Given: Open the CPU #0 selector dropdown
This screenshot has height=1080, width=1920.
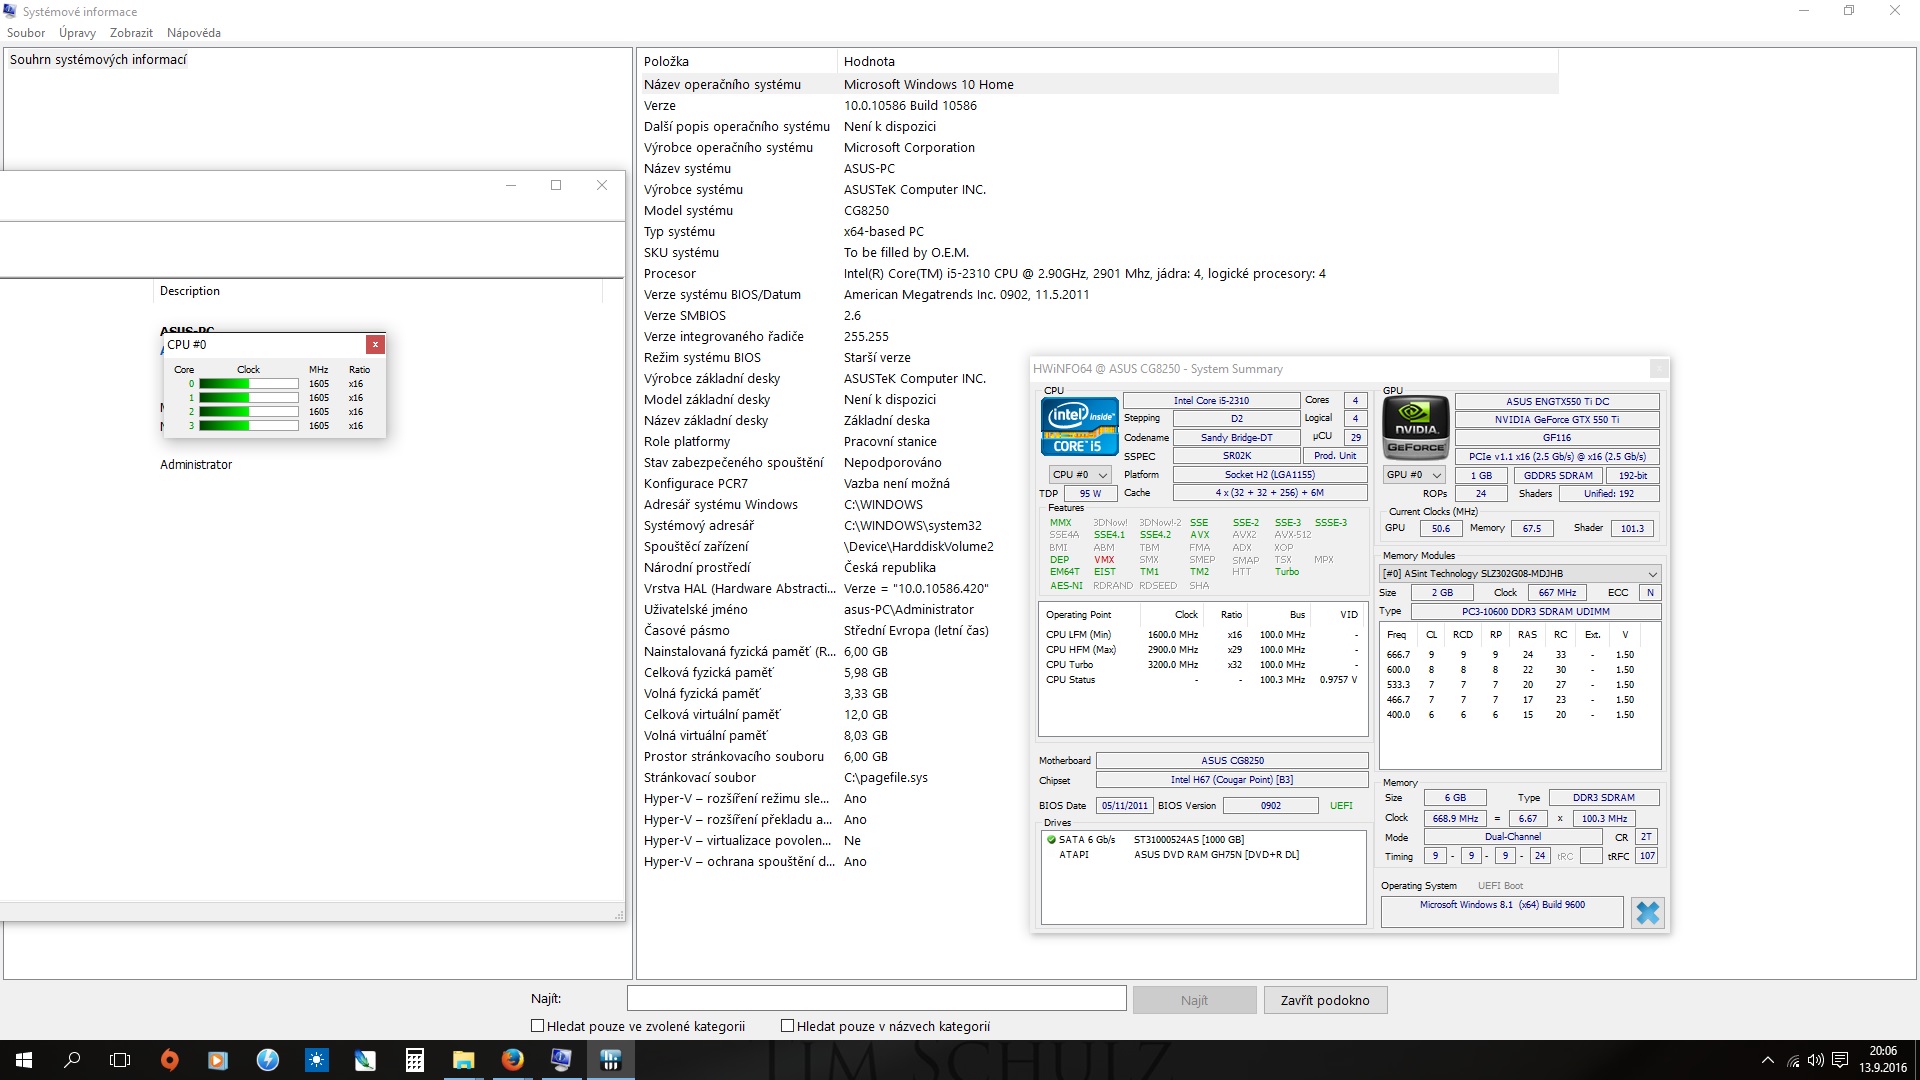Looking at the screenshot, I should pyautogui.click(x=1080, y=475).
